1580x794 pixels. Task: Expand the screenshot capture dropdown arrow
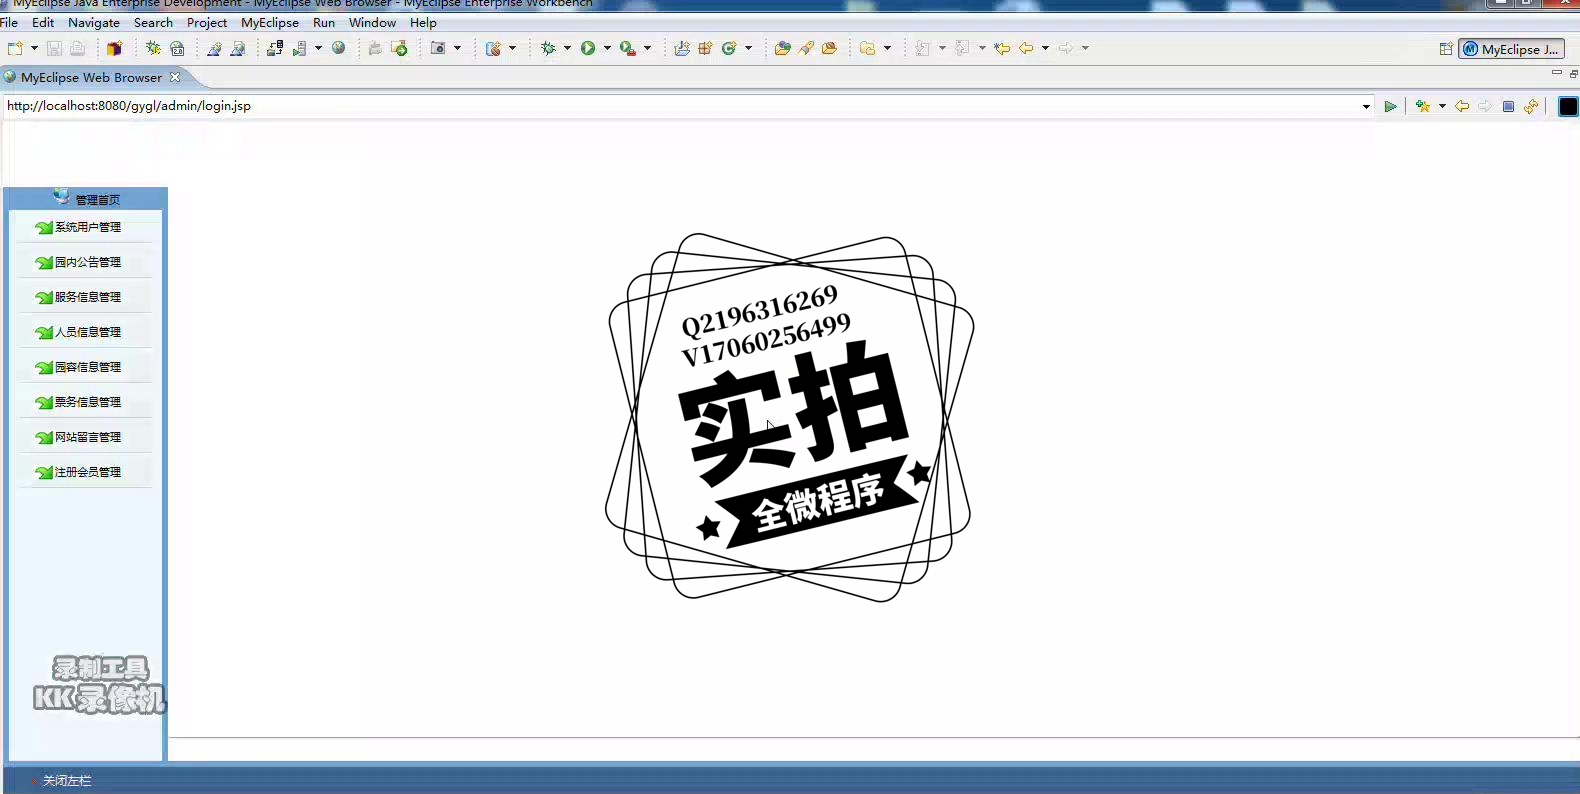click(457, 48)
